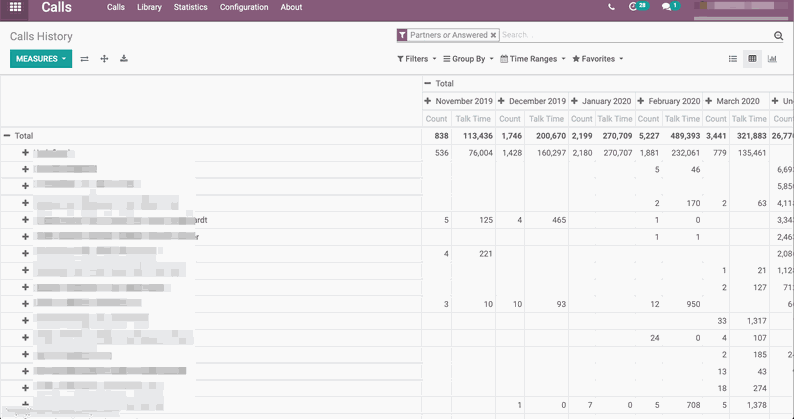Click the Calls app title

pos(56,7)
